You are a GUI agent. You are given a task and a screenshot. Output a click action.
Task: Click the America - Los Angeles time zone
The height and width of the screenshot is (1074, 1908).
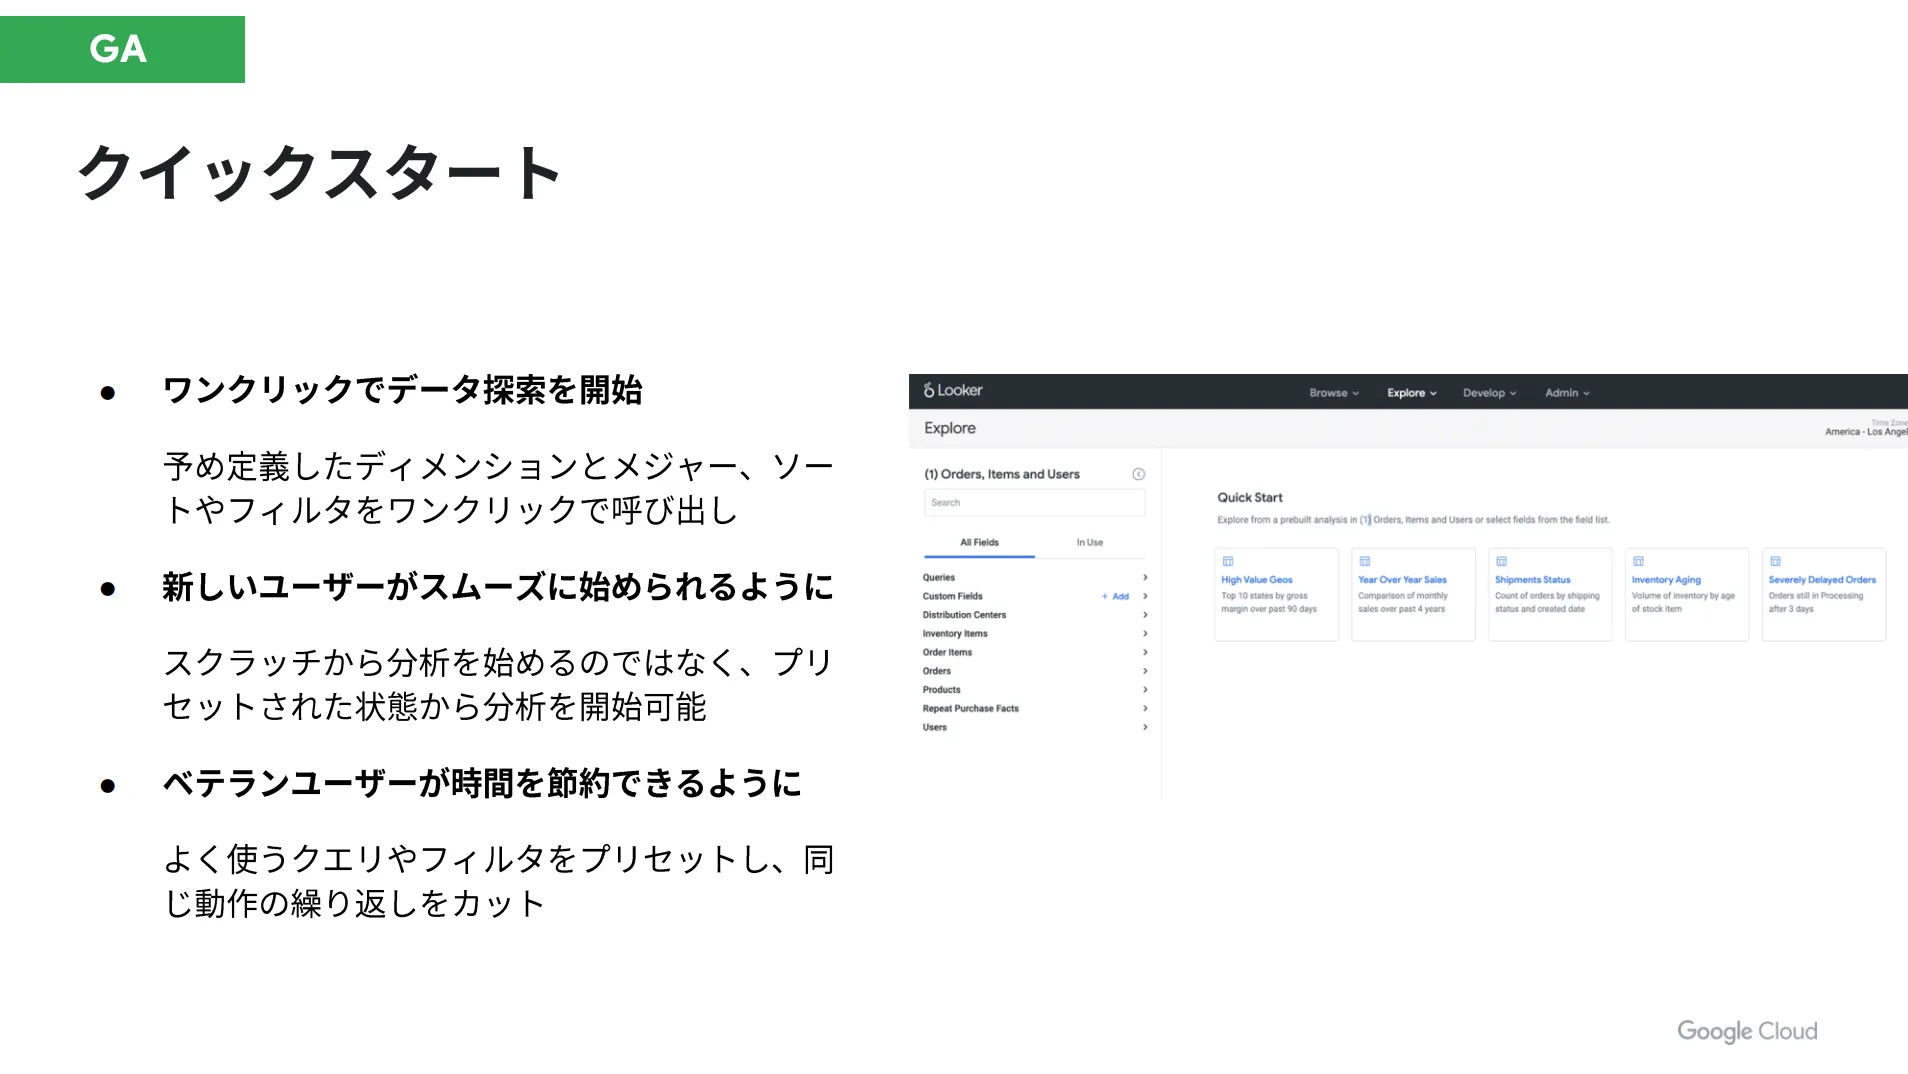pos(1866,432)
